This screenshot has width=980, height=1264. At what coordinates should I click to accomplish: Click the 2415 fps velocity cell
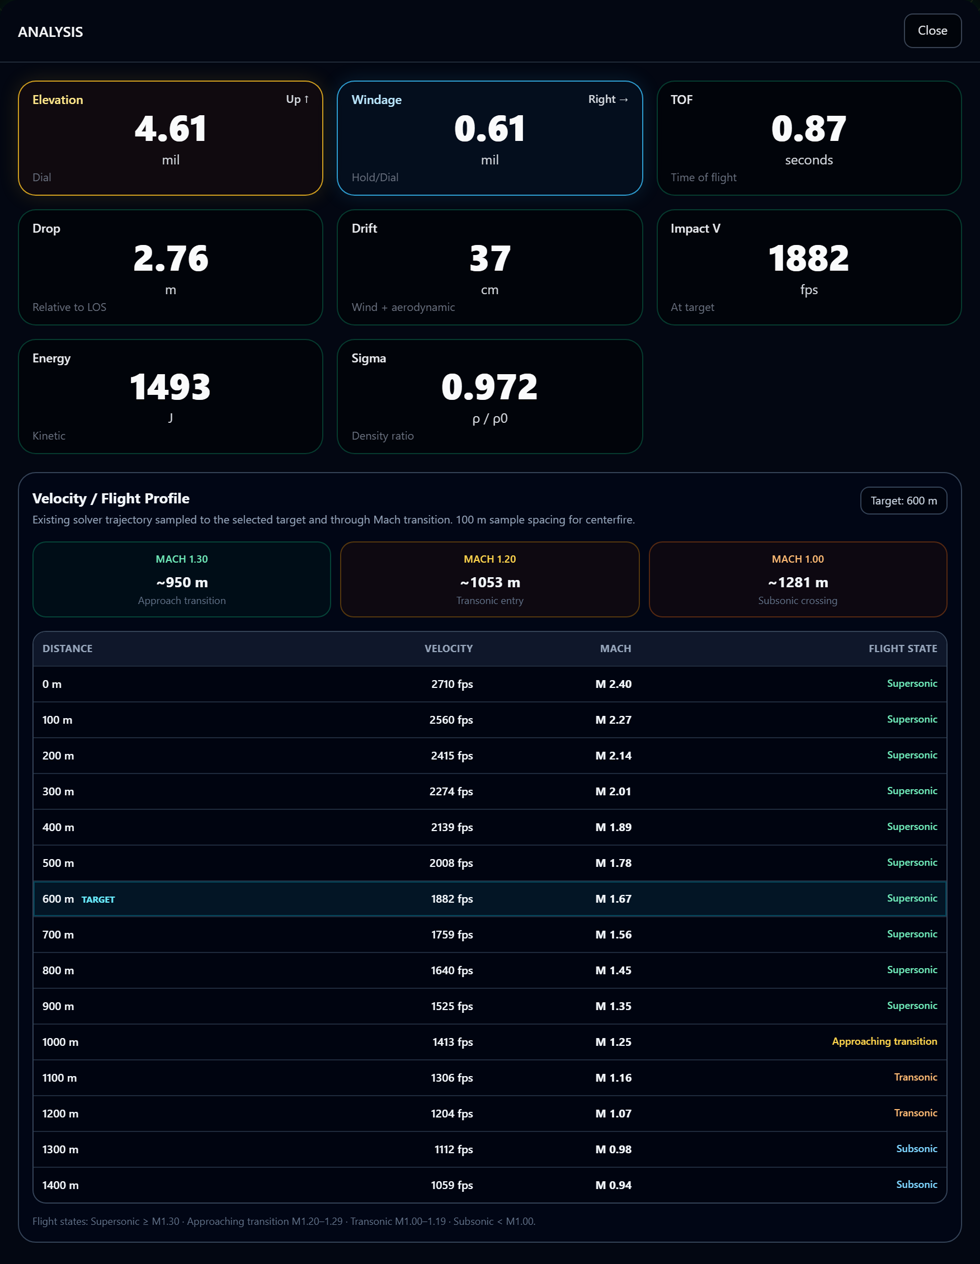tap(452, 756)
